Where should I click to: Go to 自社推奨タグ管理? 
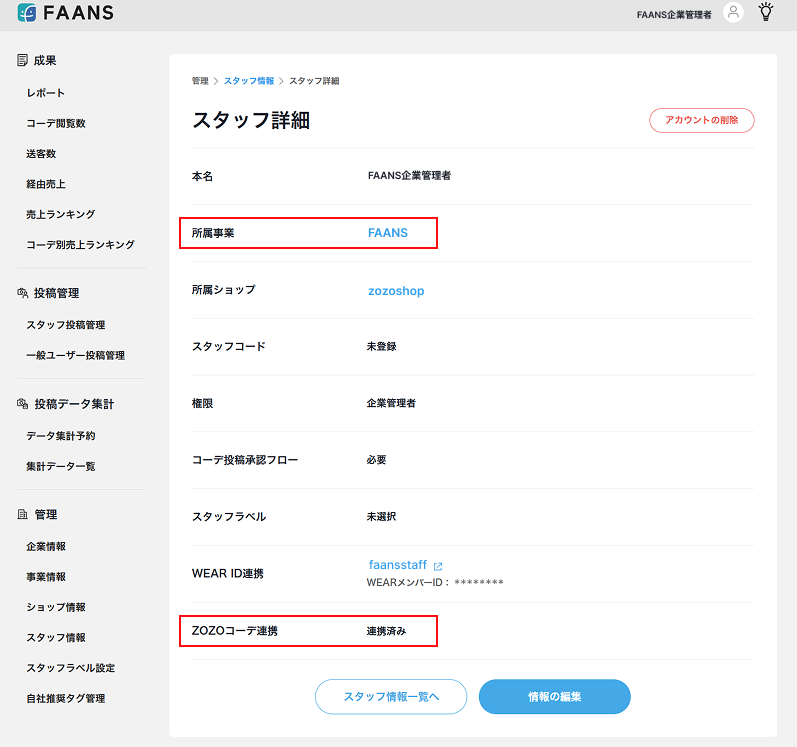(66, 699)
